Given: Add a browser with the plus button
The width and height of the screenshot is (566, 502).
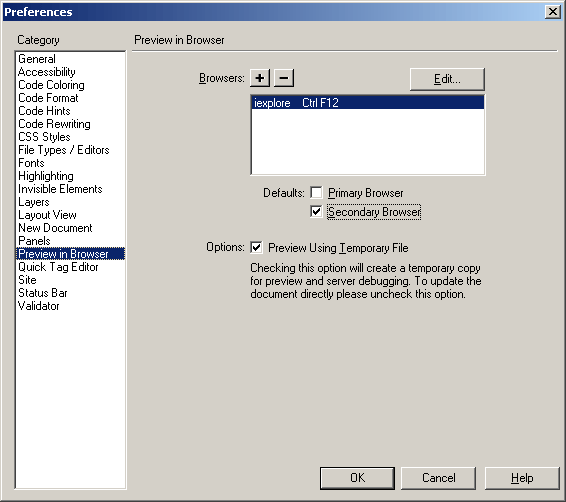Looking at the screenshot, I should [260, 78].
